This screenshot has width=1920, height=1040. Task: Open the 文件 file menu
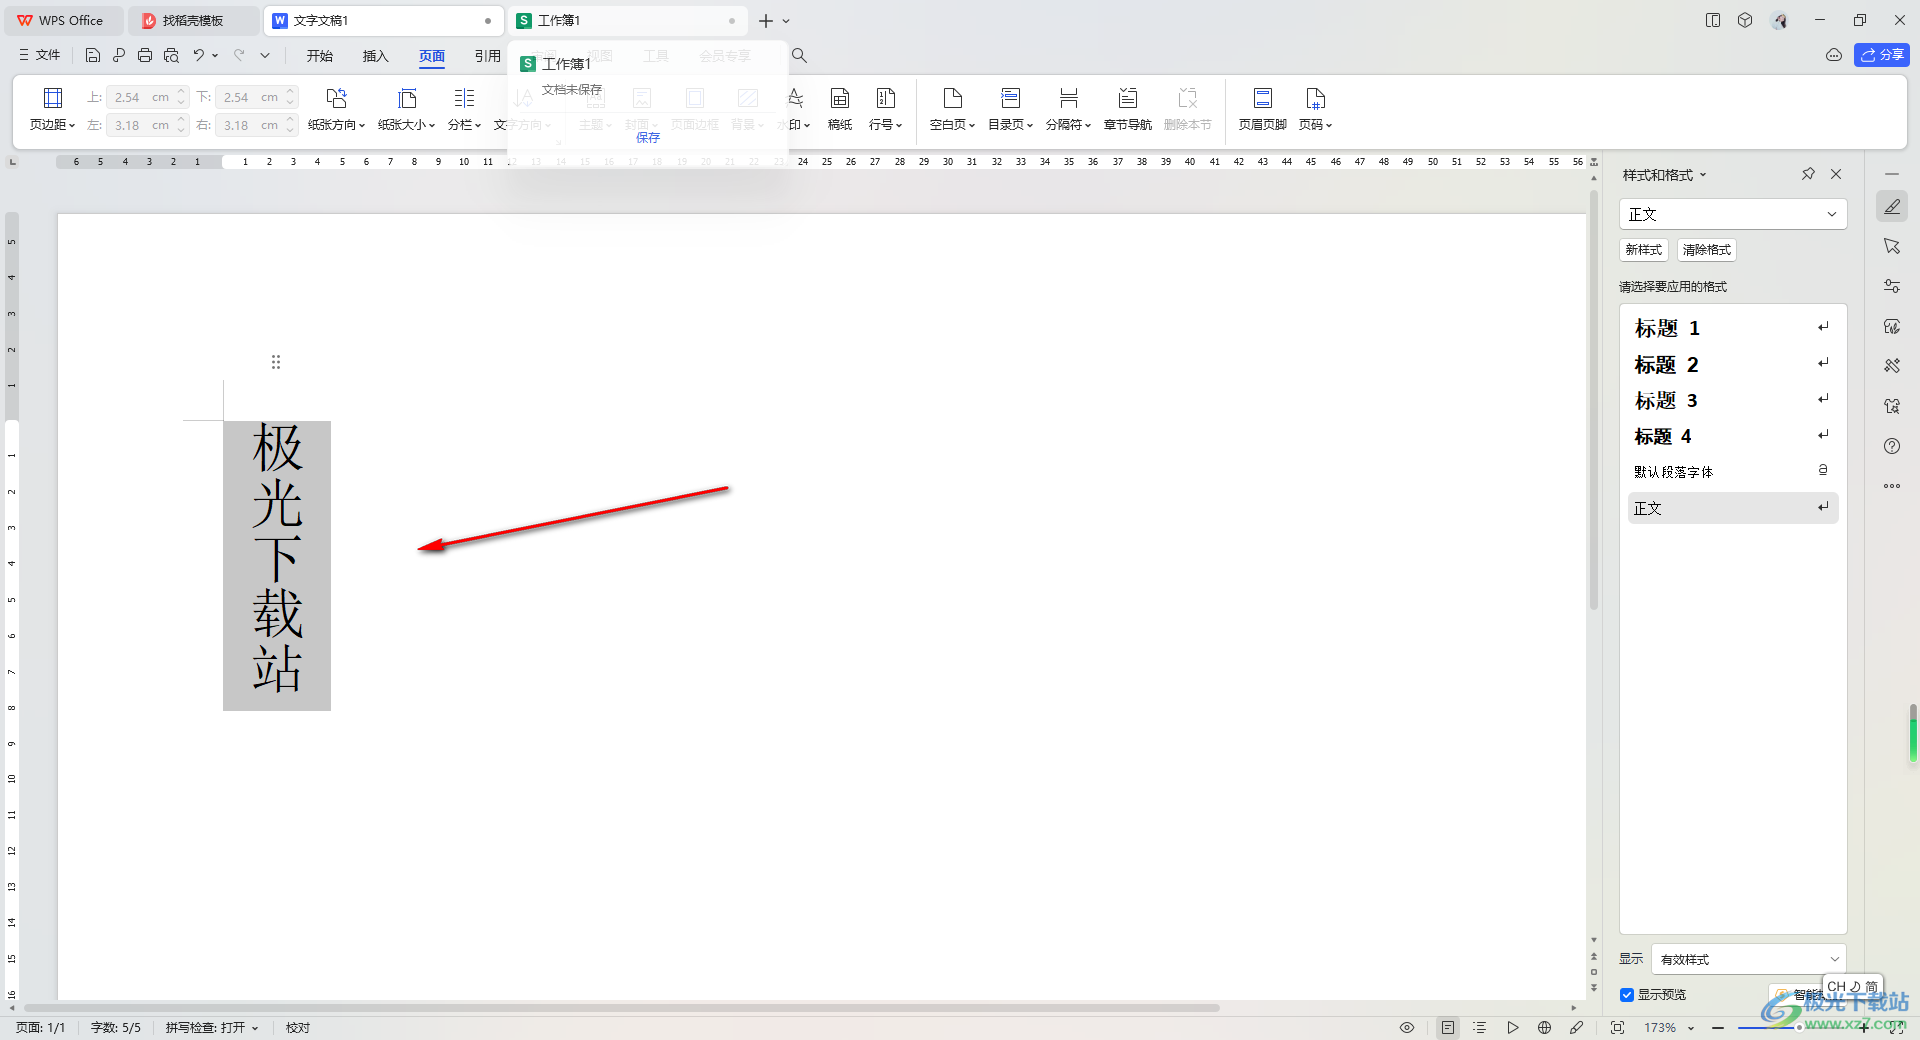tap(40, 55)
